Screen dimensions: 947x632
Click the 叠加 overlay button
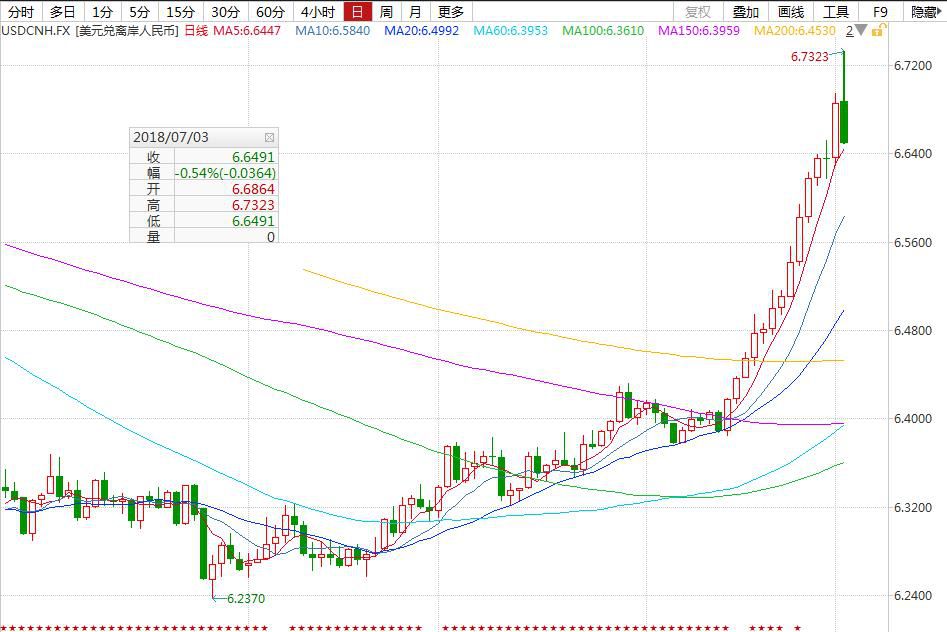click(x=745, y=12)
